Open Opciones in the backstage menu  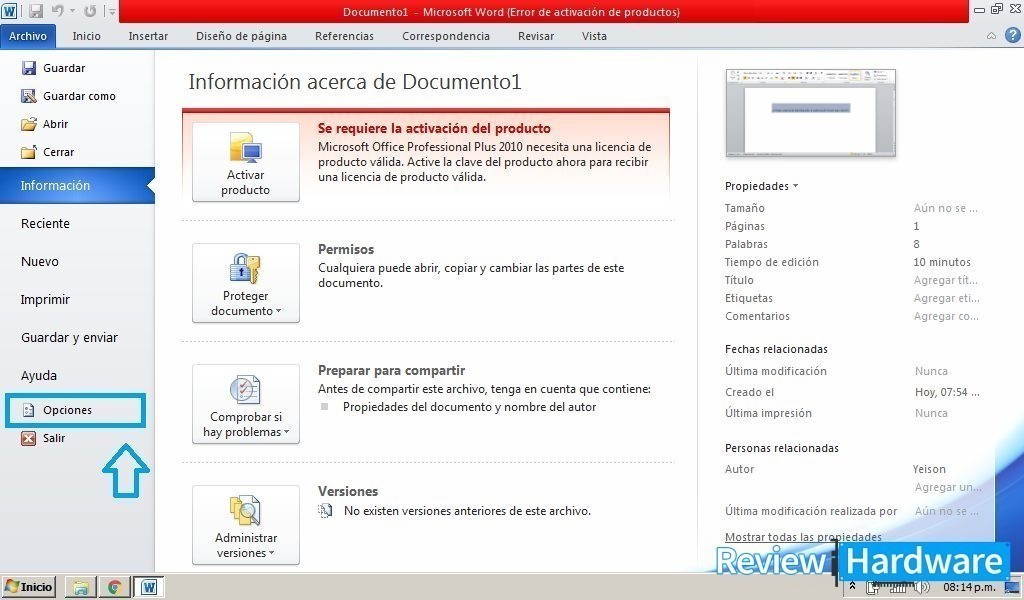coord(75,410)
